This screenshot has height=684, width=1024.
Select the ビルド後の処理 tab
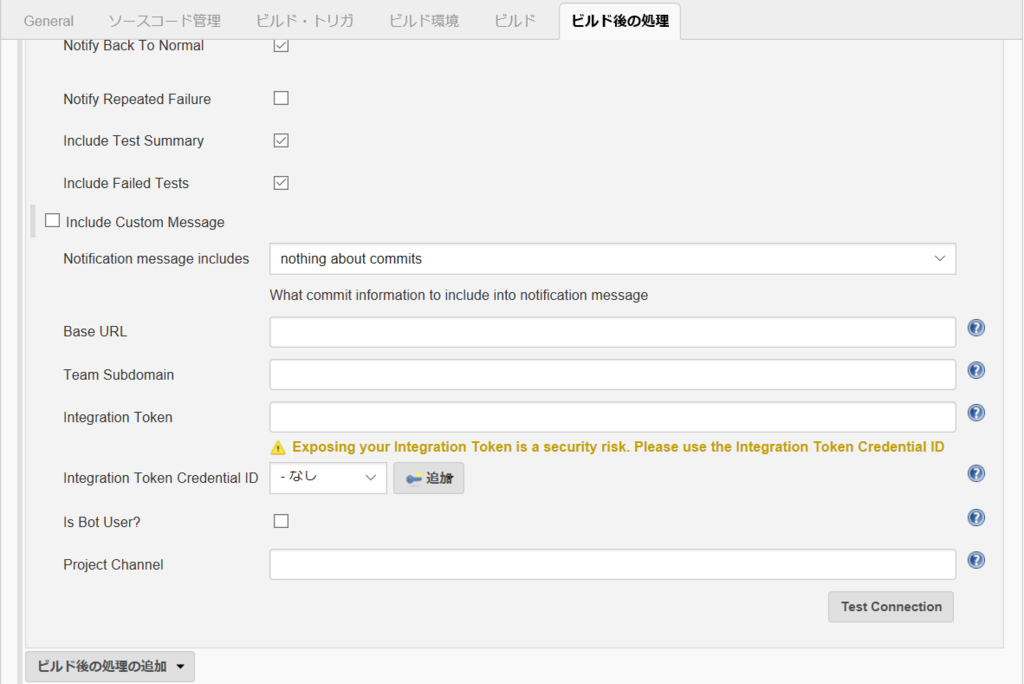tap(620, 21)
